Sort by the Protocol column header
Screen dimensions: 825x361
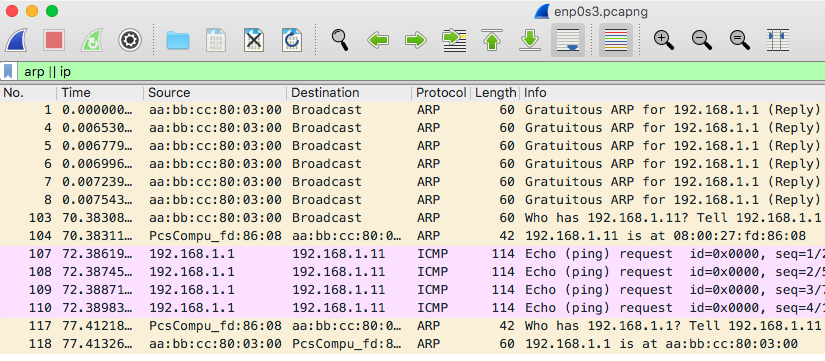point(441,93)
